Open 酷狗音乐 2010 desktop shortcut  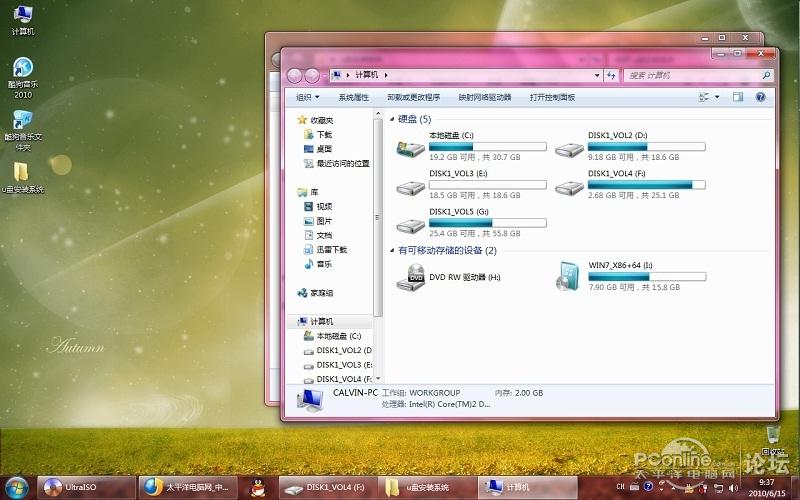coord(22,70)
